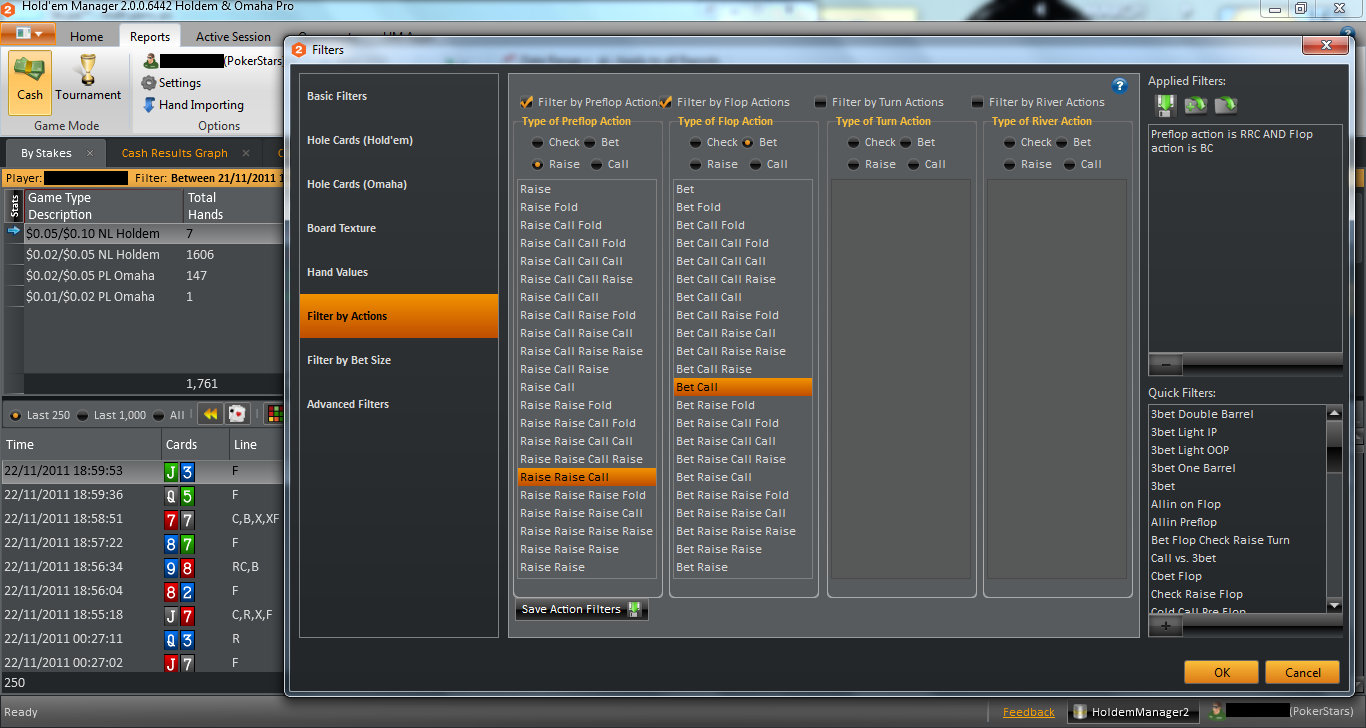The image size is (1366, 728).
Task: Select Bet Fold in flop action list
Action: click(x=743, y=207)
